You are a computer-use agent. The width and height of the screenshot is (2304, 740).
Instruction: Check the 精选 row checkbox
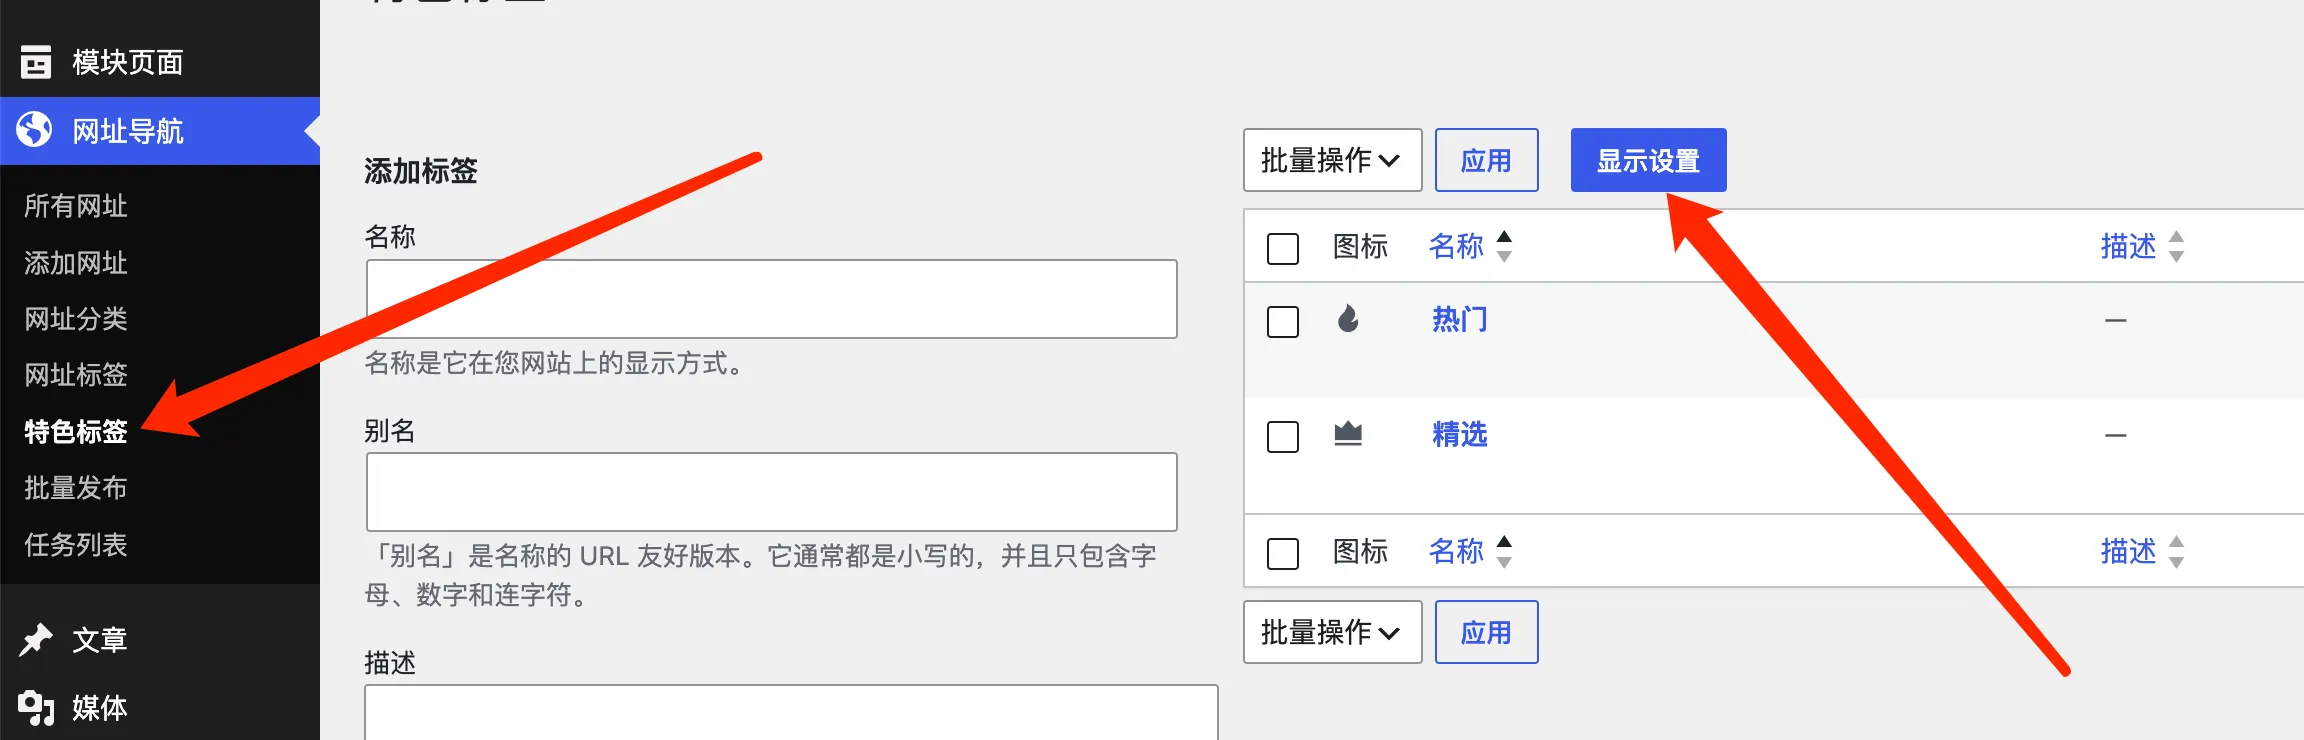[x=1283, y=437]
